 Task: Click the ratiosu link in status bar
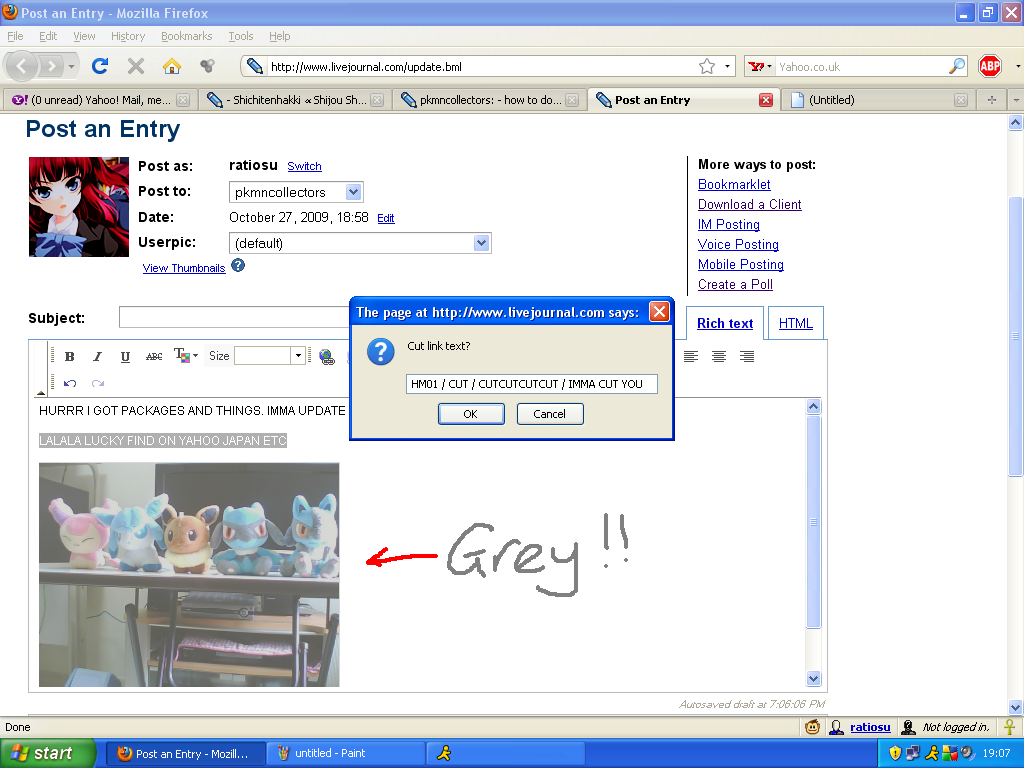(870, 727)
